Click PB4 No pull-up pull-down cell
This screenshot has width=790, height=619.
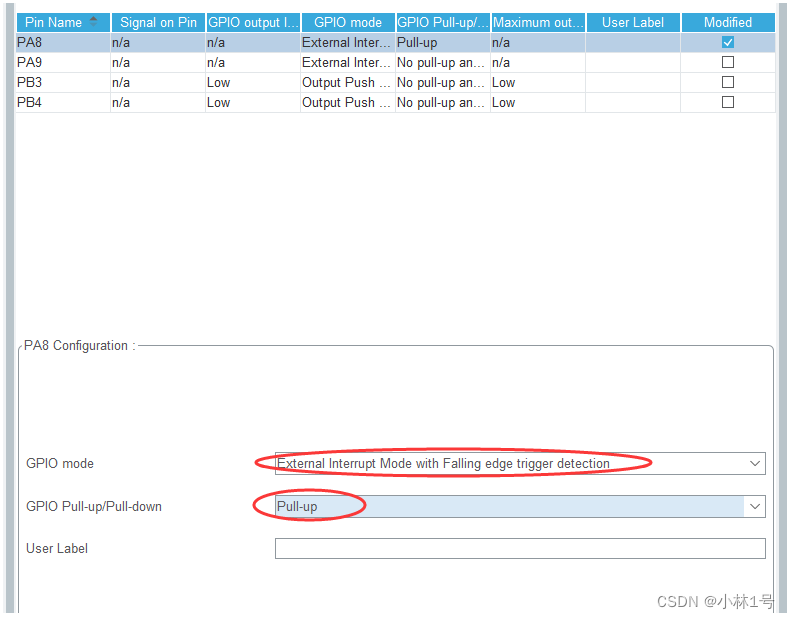pyautogui.click(x=443, y=103)
